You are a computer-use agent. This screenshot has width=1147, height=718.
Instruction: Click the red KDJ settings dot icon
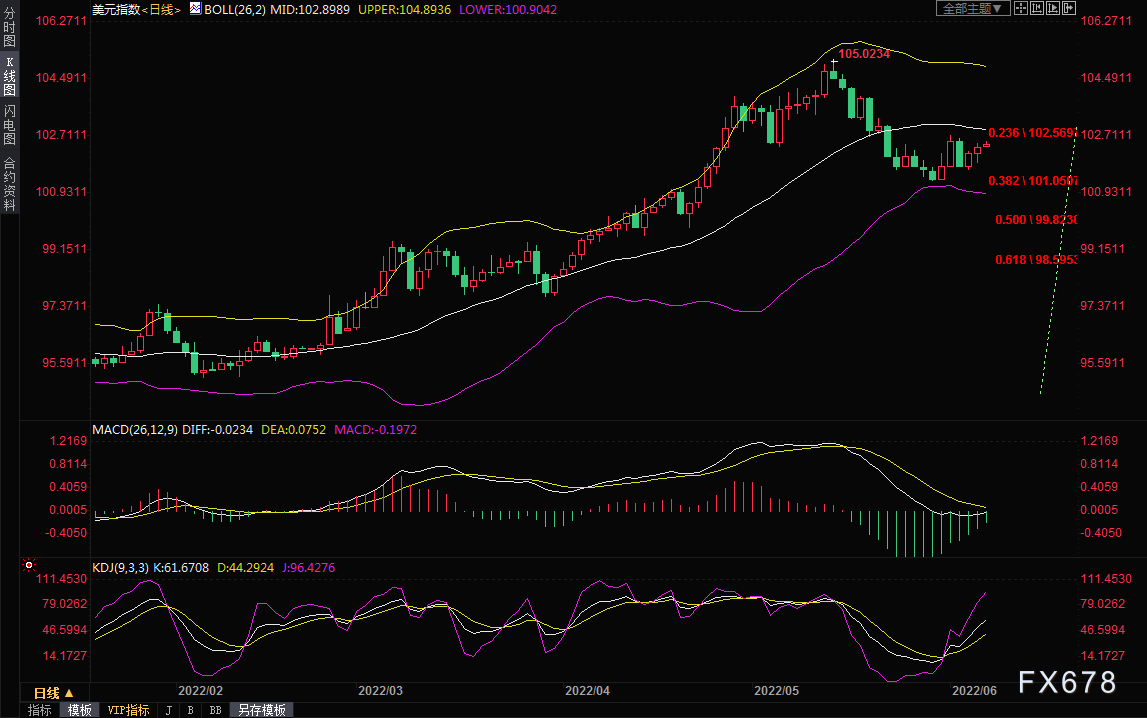(29, 565)
